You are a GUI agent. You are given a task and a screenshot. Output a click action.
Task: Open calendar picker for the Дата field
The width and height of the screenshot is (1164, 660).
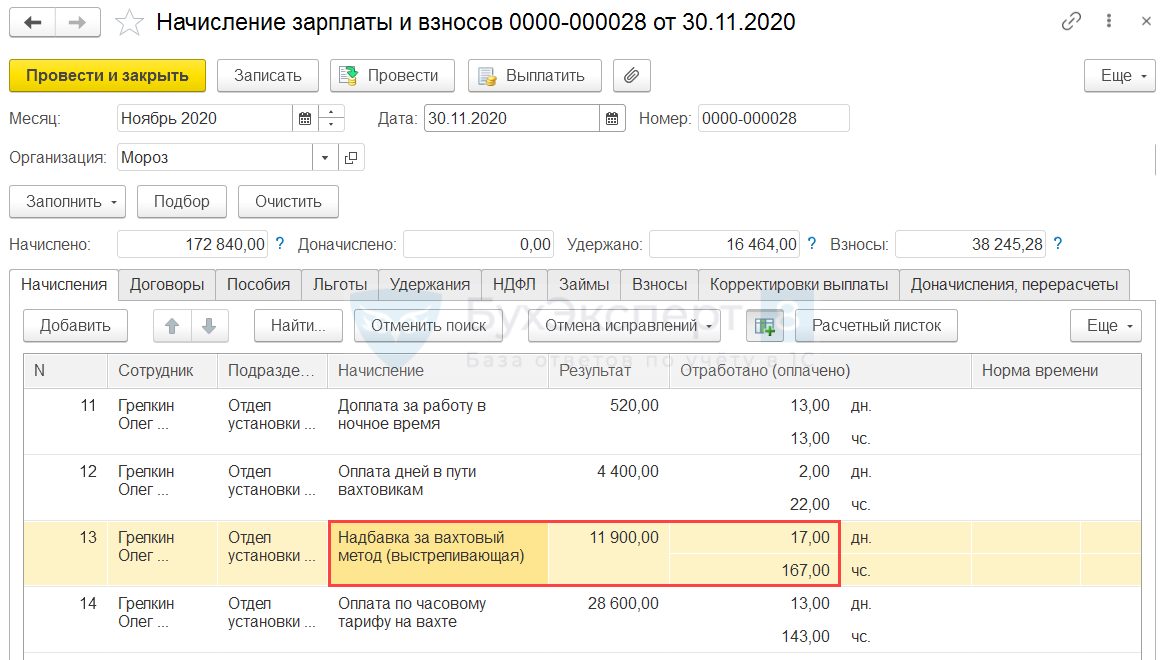612,119
